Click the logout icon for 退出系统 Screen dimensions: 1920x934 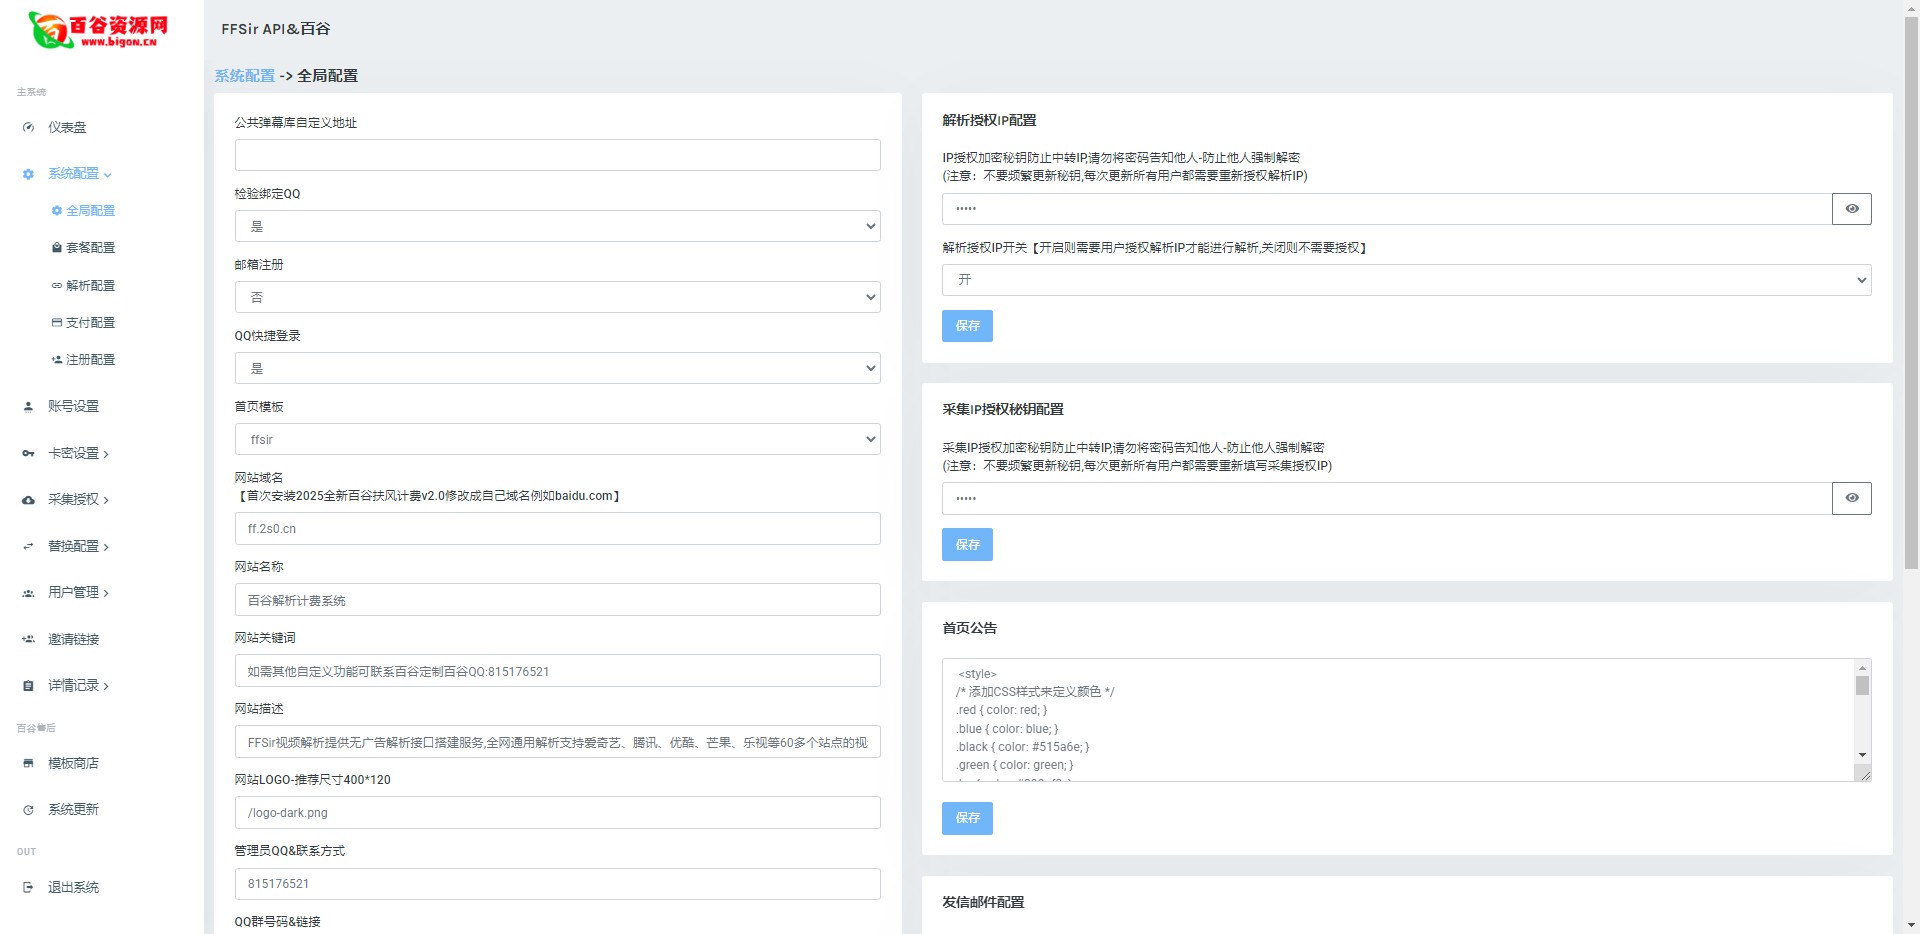pos(28,888)
